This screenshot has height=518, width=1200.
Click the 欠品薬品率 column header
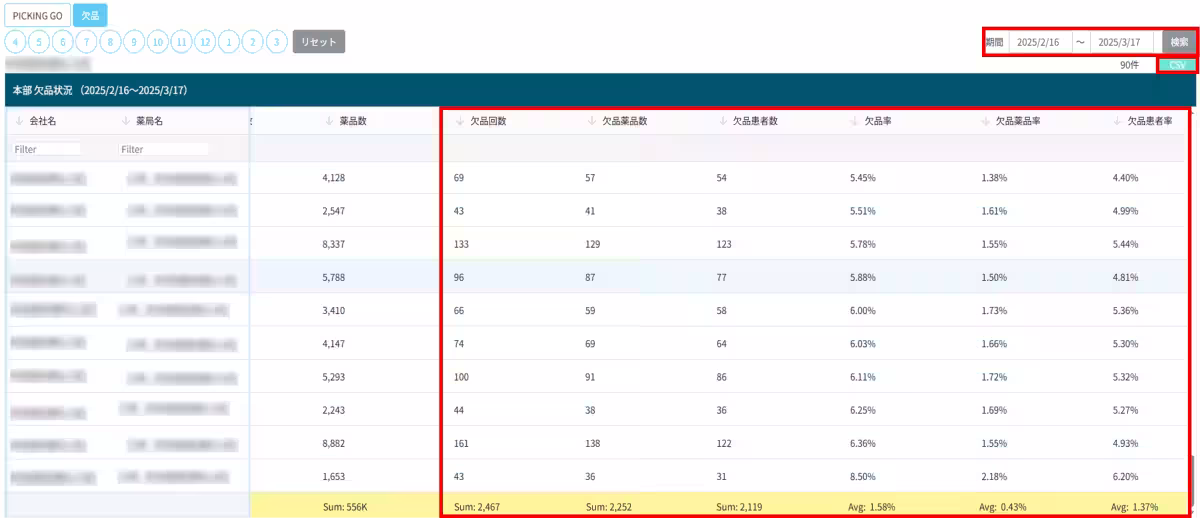click(1018, 121)
